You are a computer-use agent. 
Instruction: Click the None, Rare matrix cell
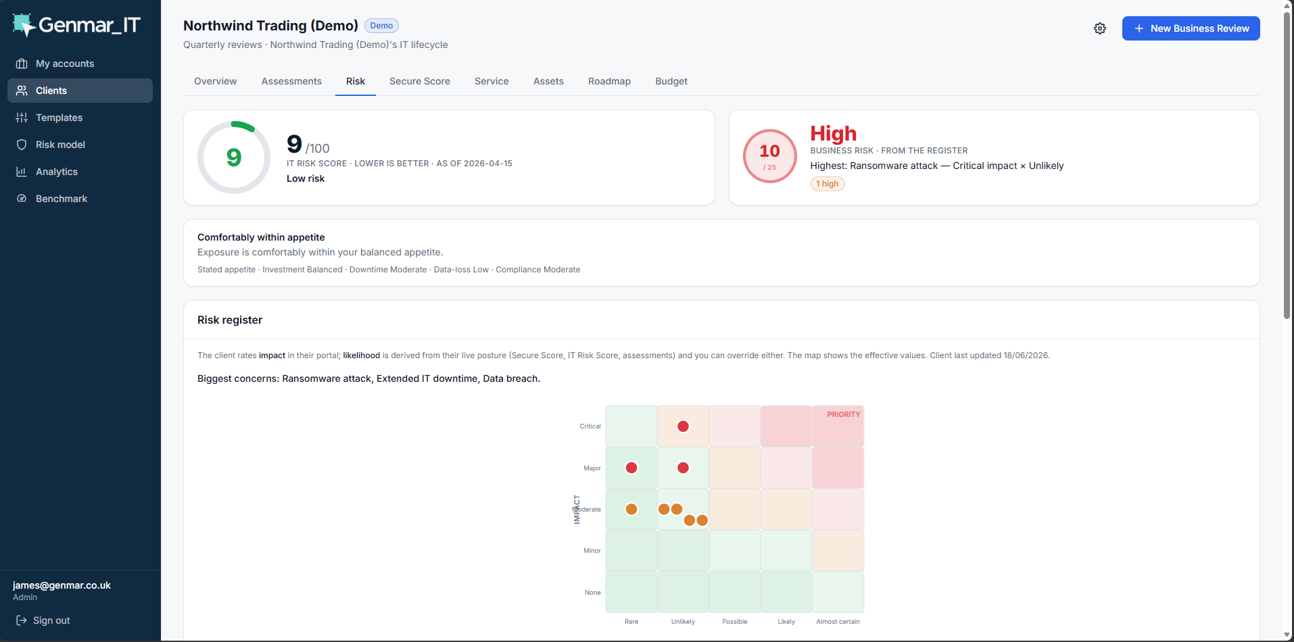pos(631,592)
